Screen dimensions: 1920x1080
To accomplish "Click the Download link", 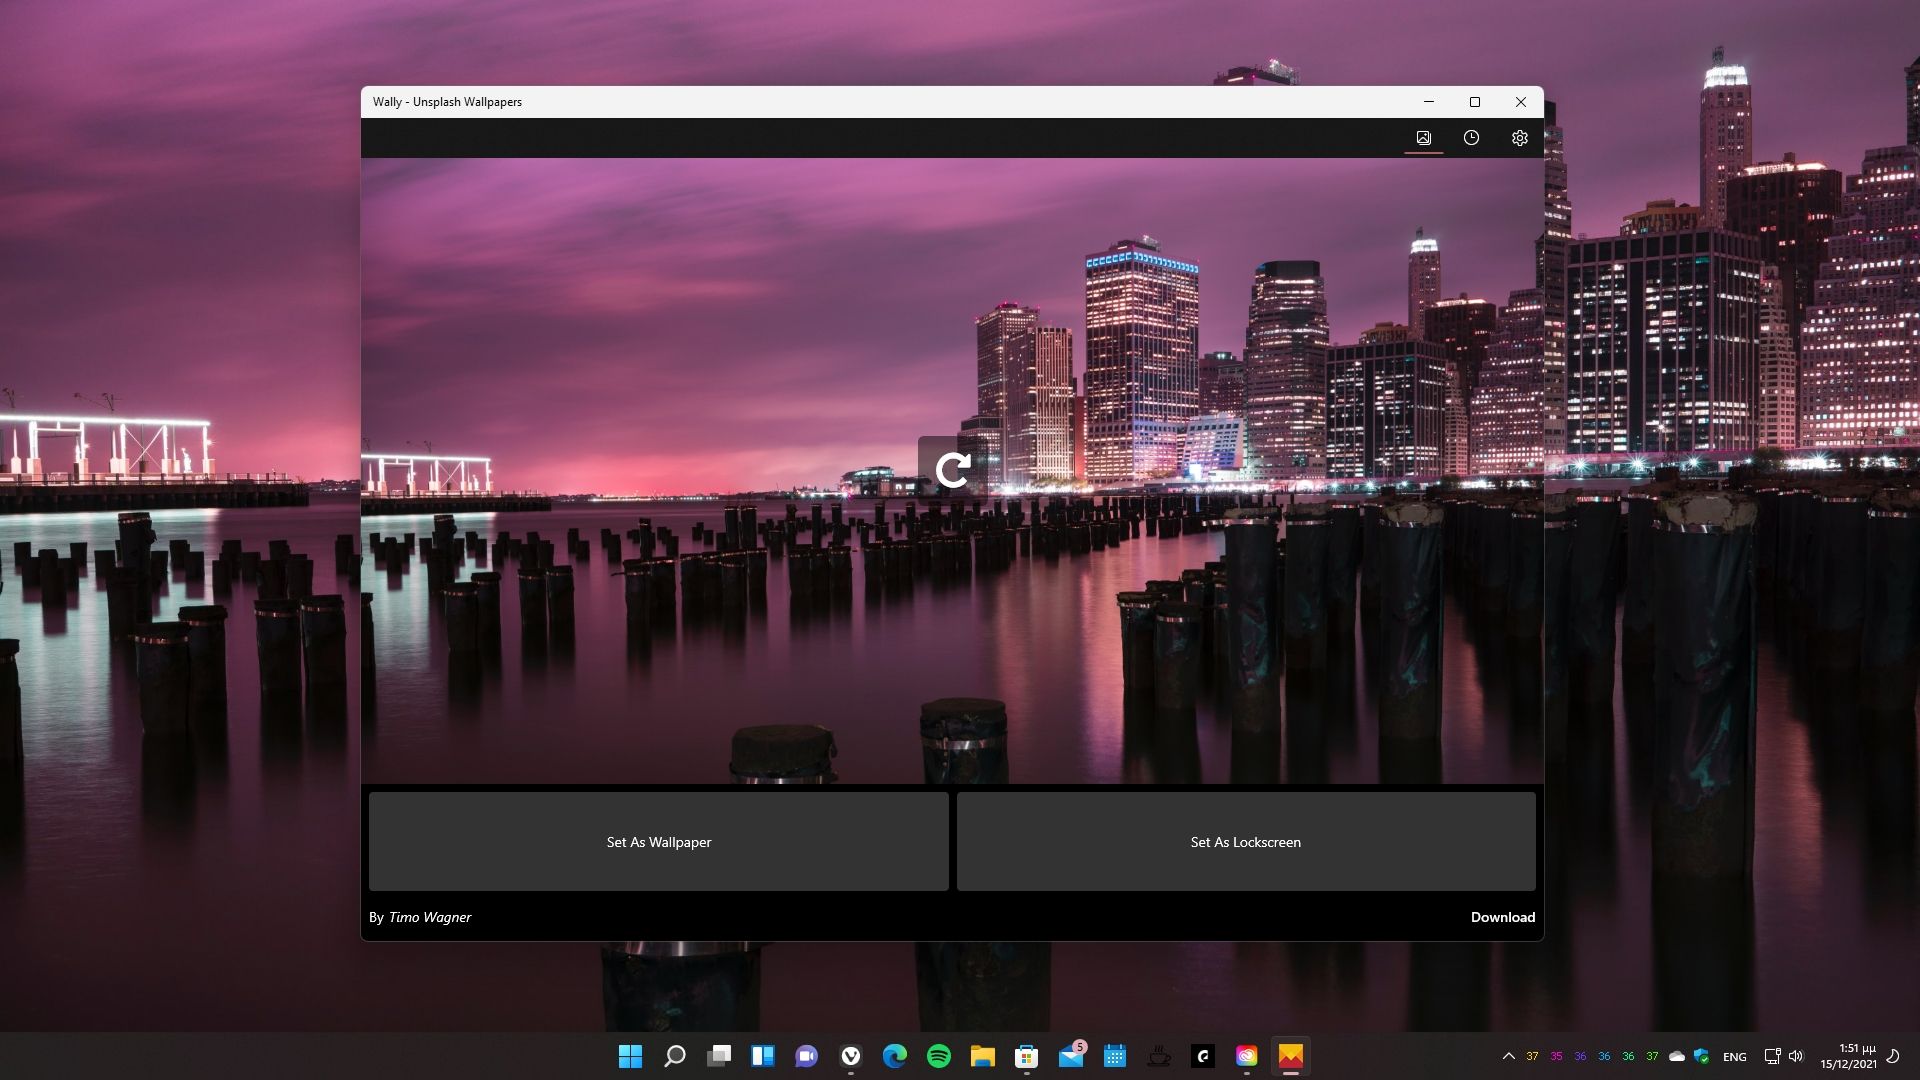I will click(x=1502, y=917).
